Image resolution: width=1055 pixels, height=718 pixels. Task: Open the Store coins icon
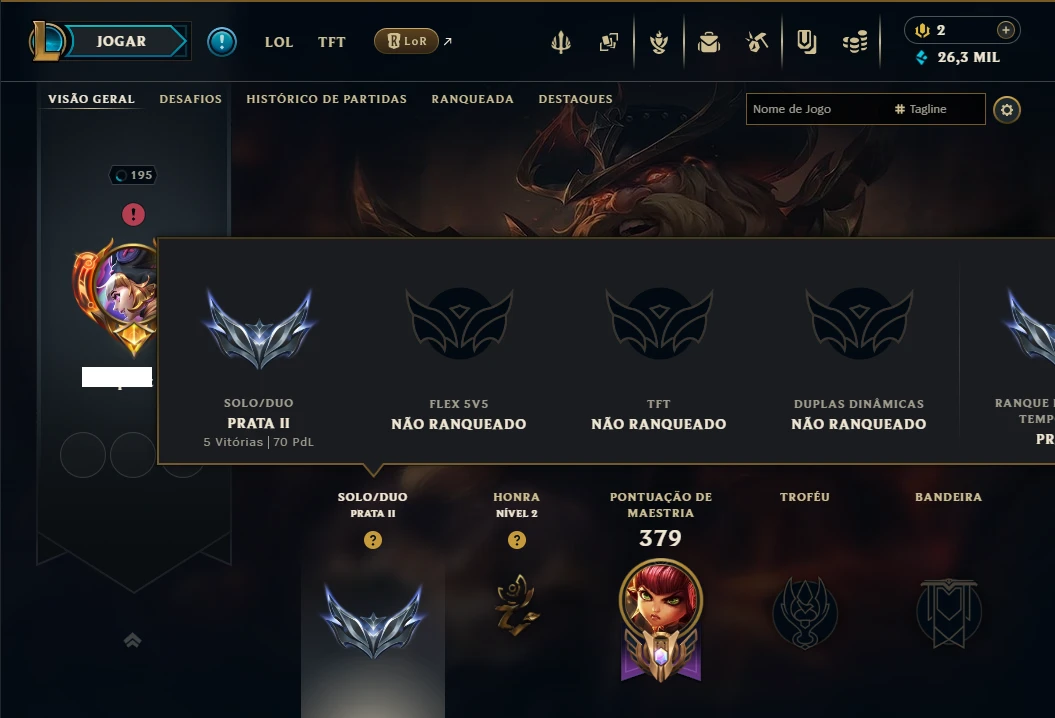(x=854, y=42)
